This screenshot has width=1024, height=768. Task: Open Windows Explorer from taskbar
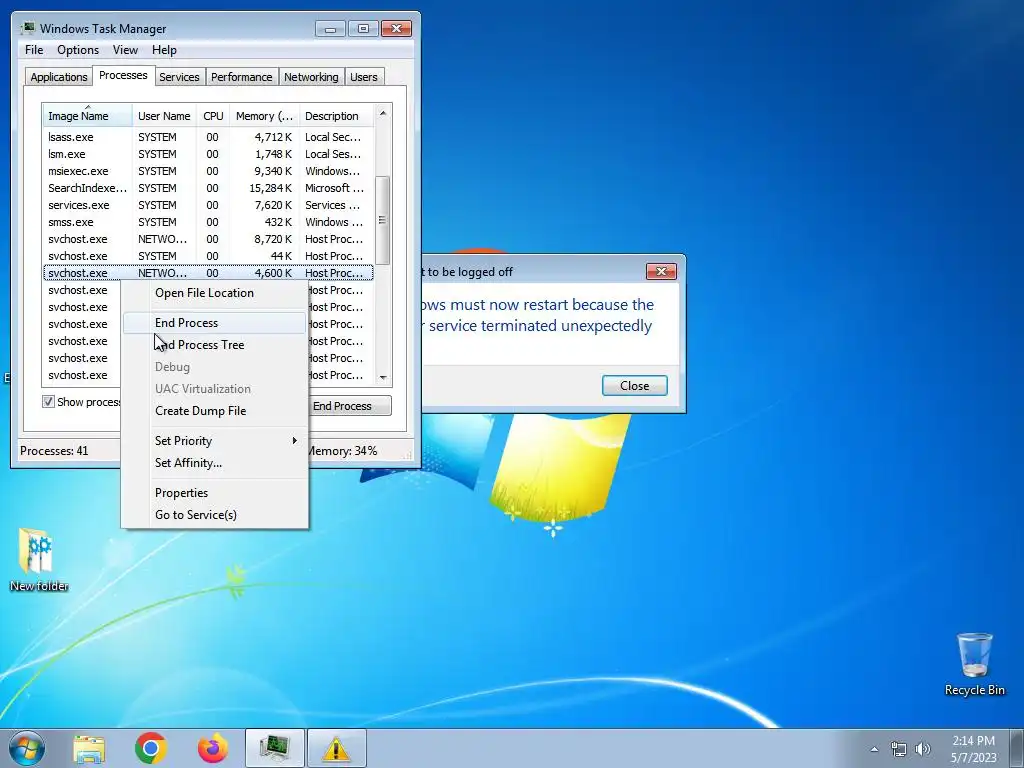tap(89, 748)
